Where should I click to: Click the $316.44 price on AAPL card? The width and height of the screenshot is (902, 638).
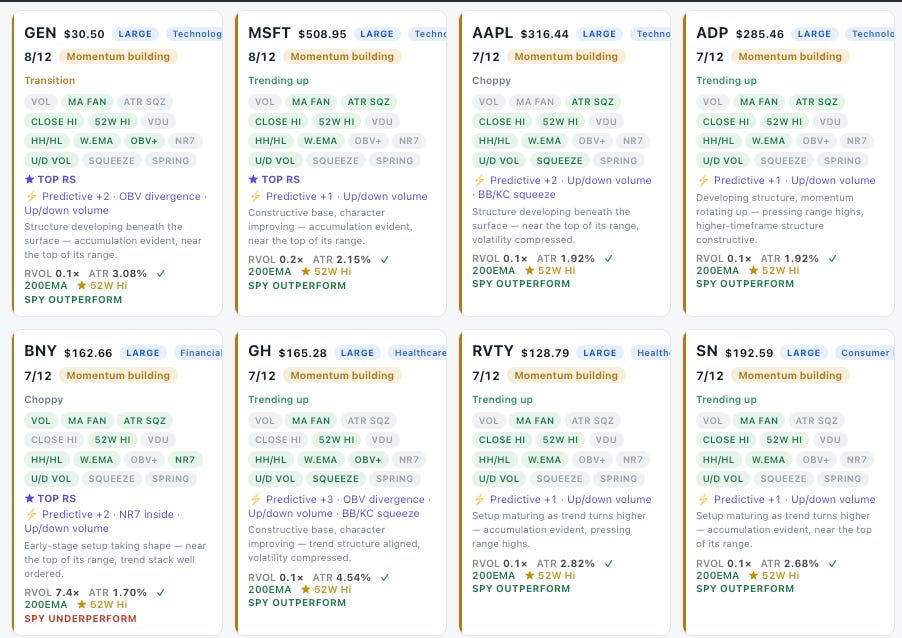click(x=544, y=34)
